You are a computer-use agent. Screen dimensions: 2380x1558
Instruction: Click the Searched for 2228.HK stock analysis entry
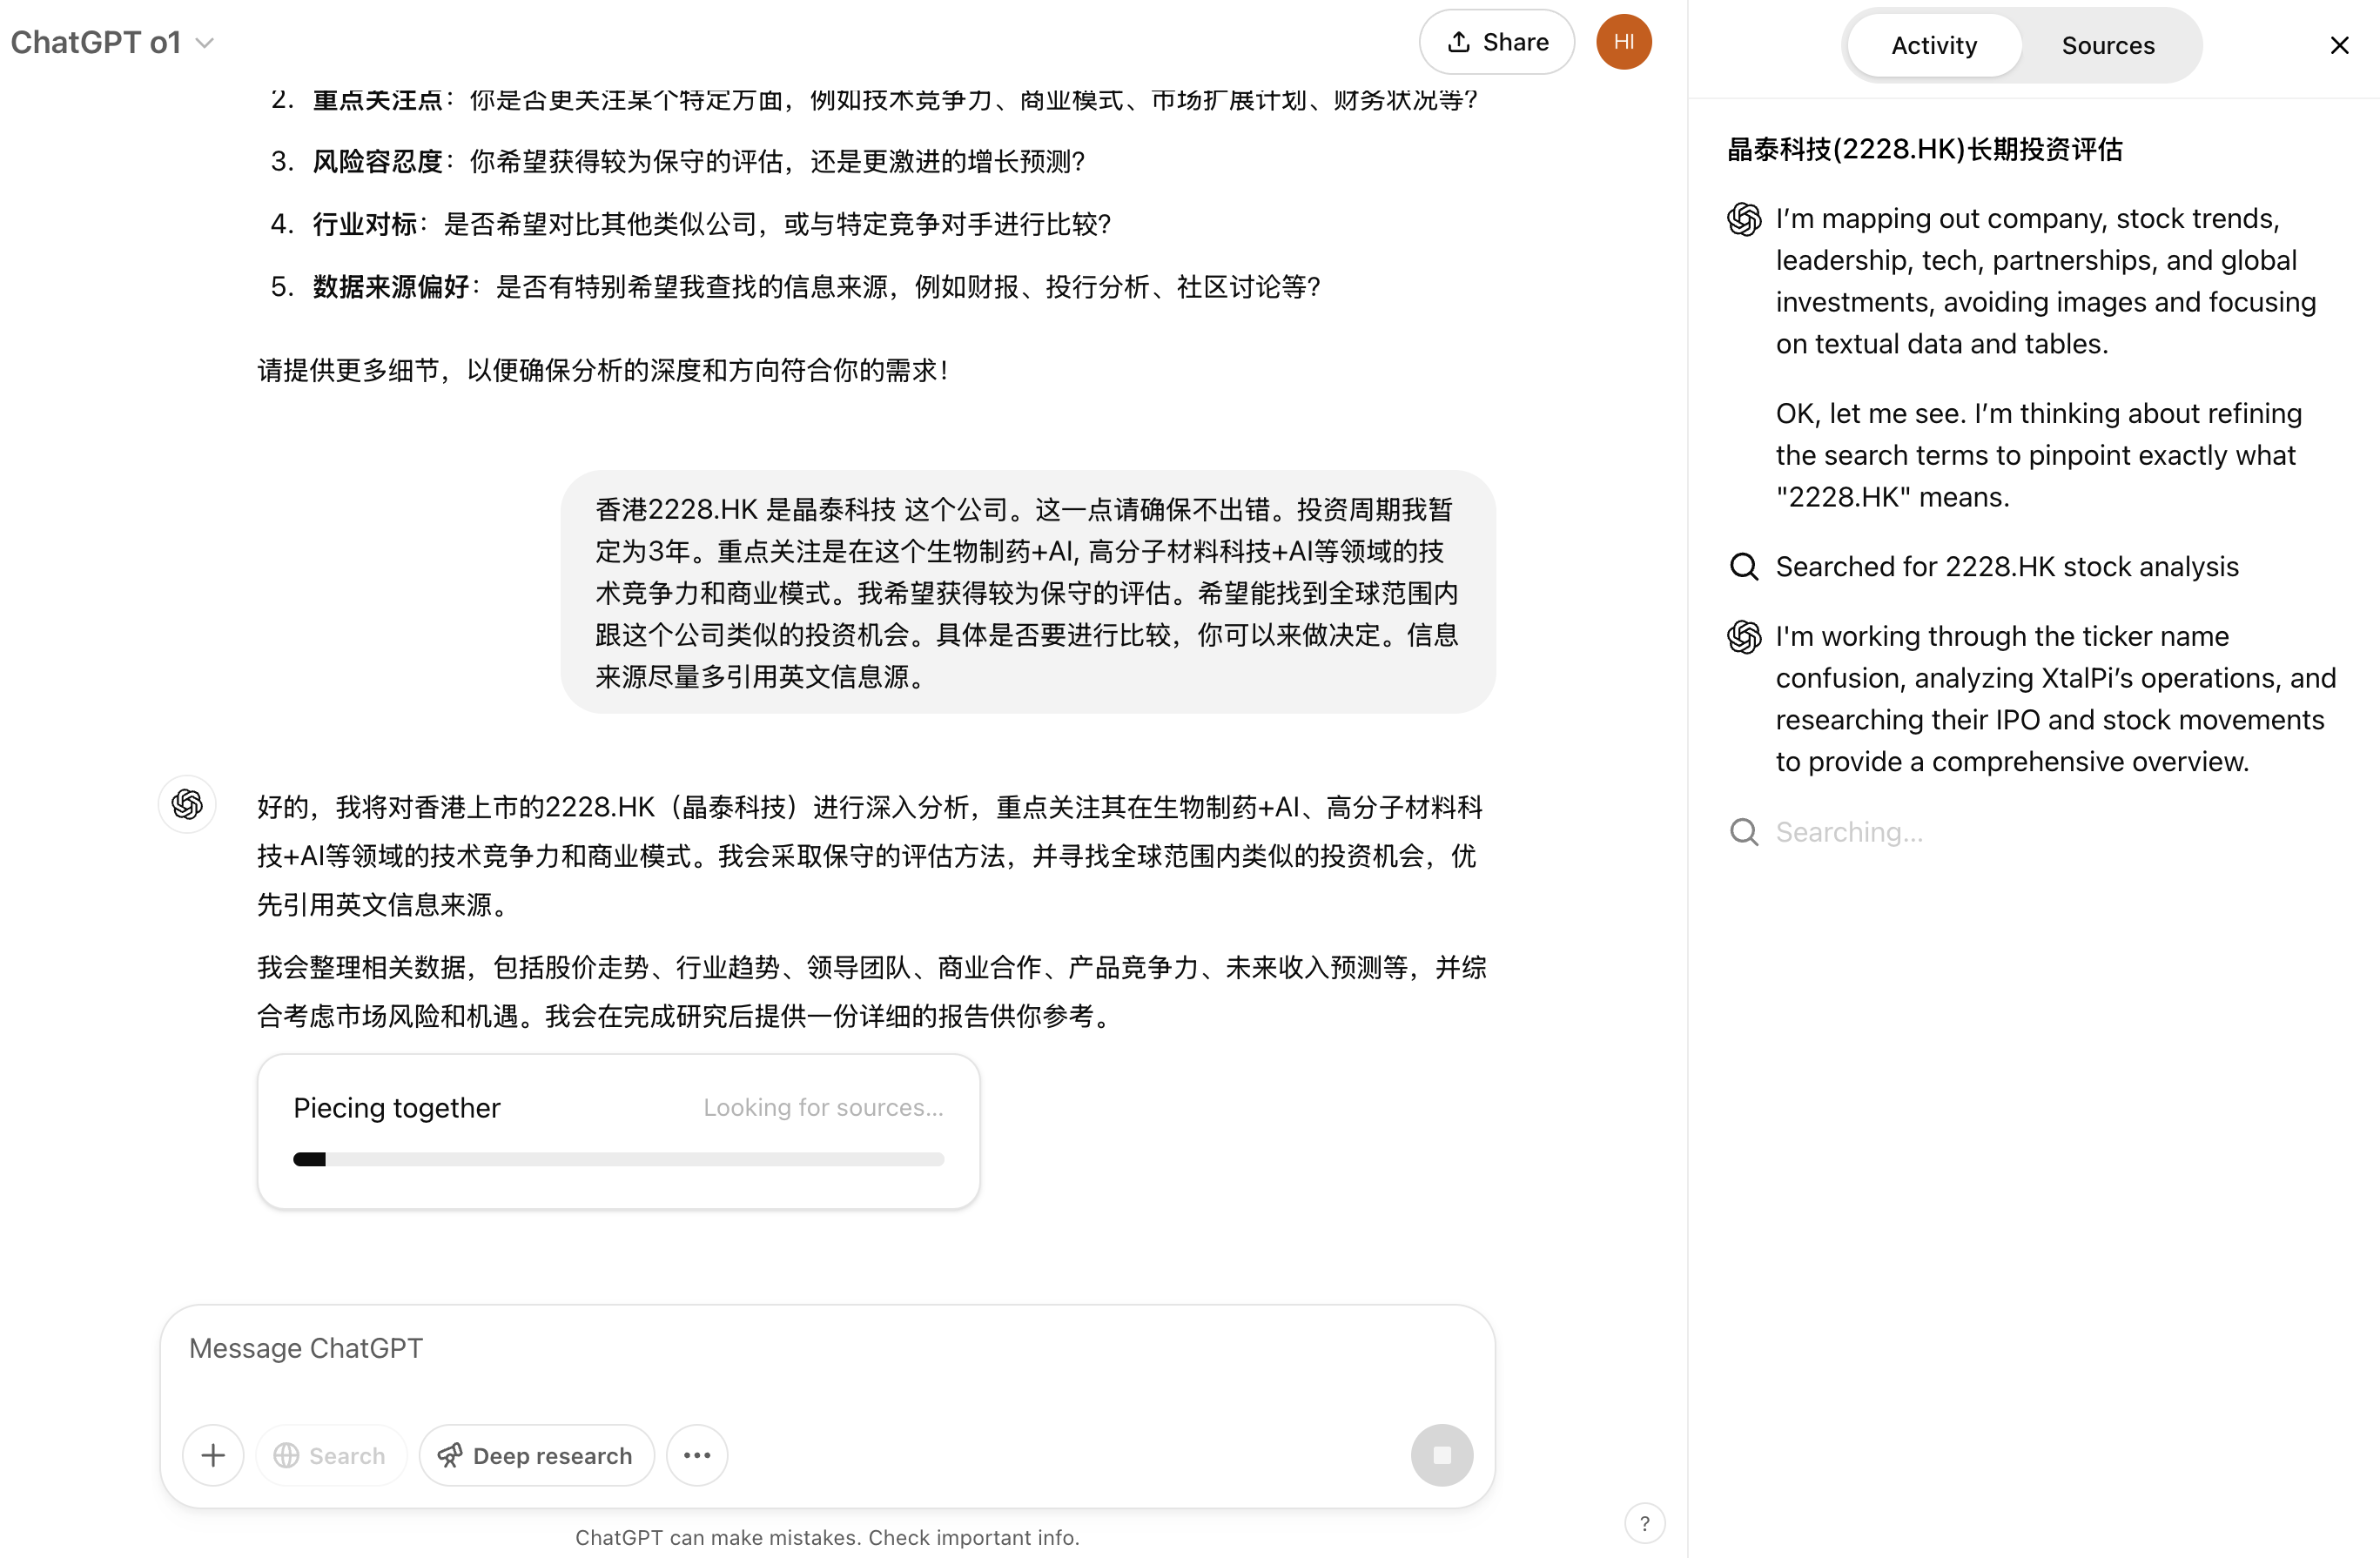[x=1985, y=567]
